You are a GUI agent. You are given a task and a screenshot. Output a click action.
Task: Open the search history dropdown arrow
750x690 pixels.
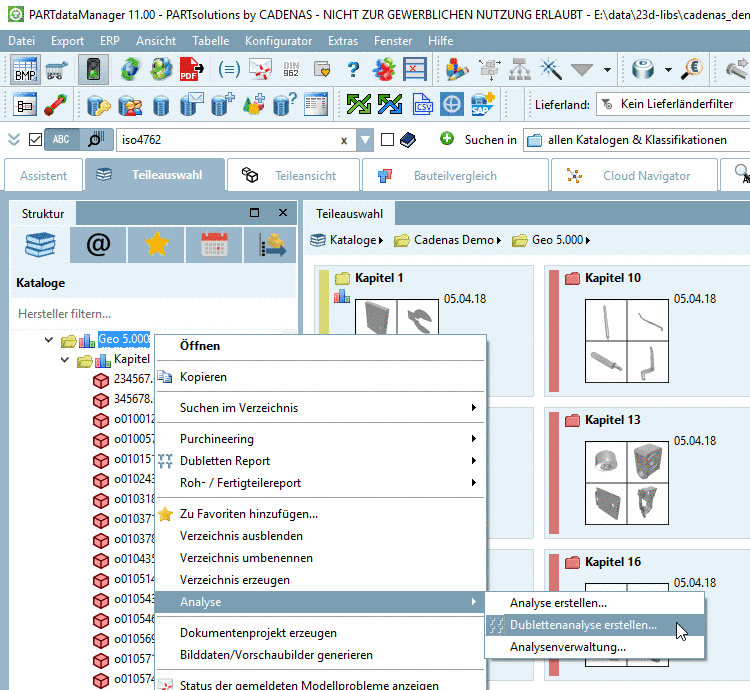tap(365, 140)
